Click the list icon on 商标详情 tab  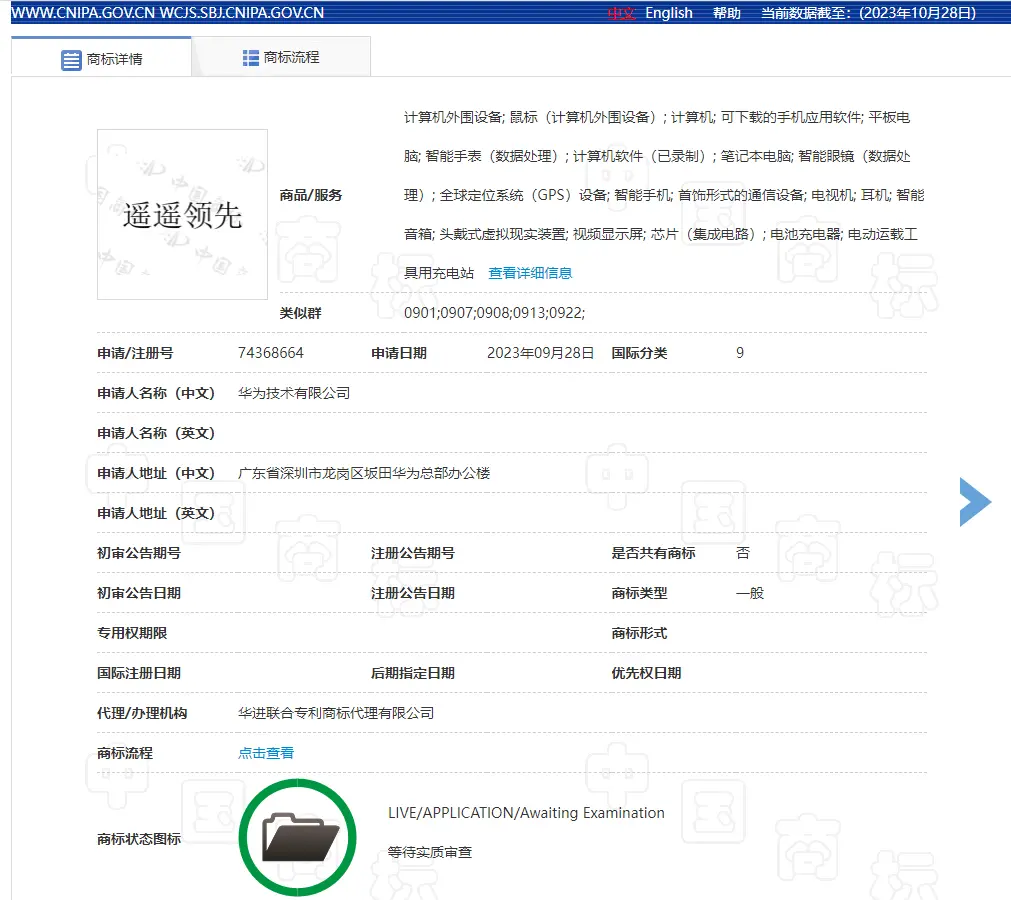click(x=71, y=59)
